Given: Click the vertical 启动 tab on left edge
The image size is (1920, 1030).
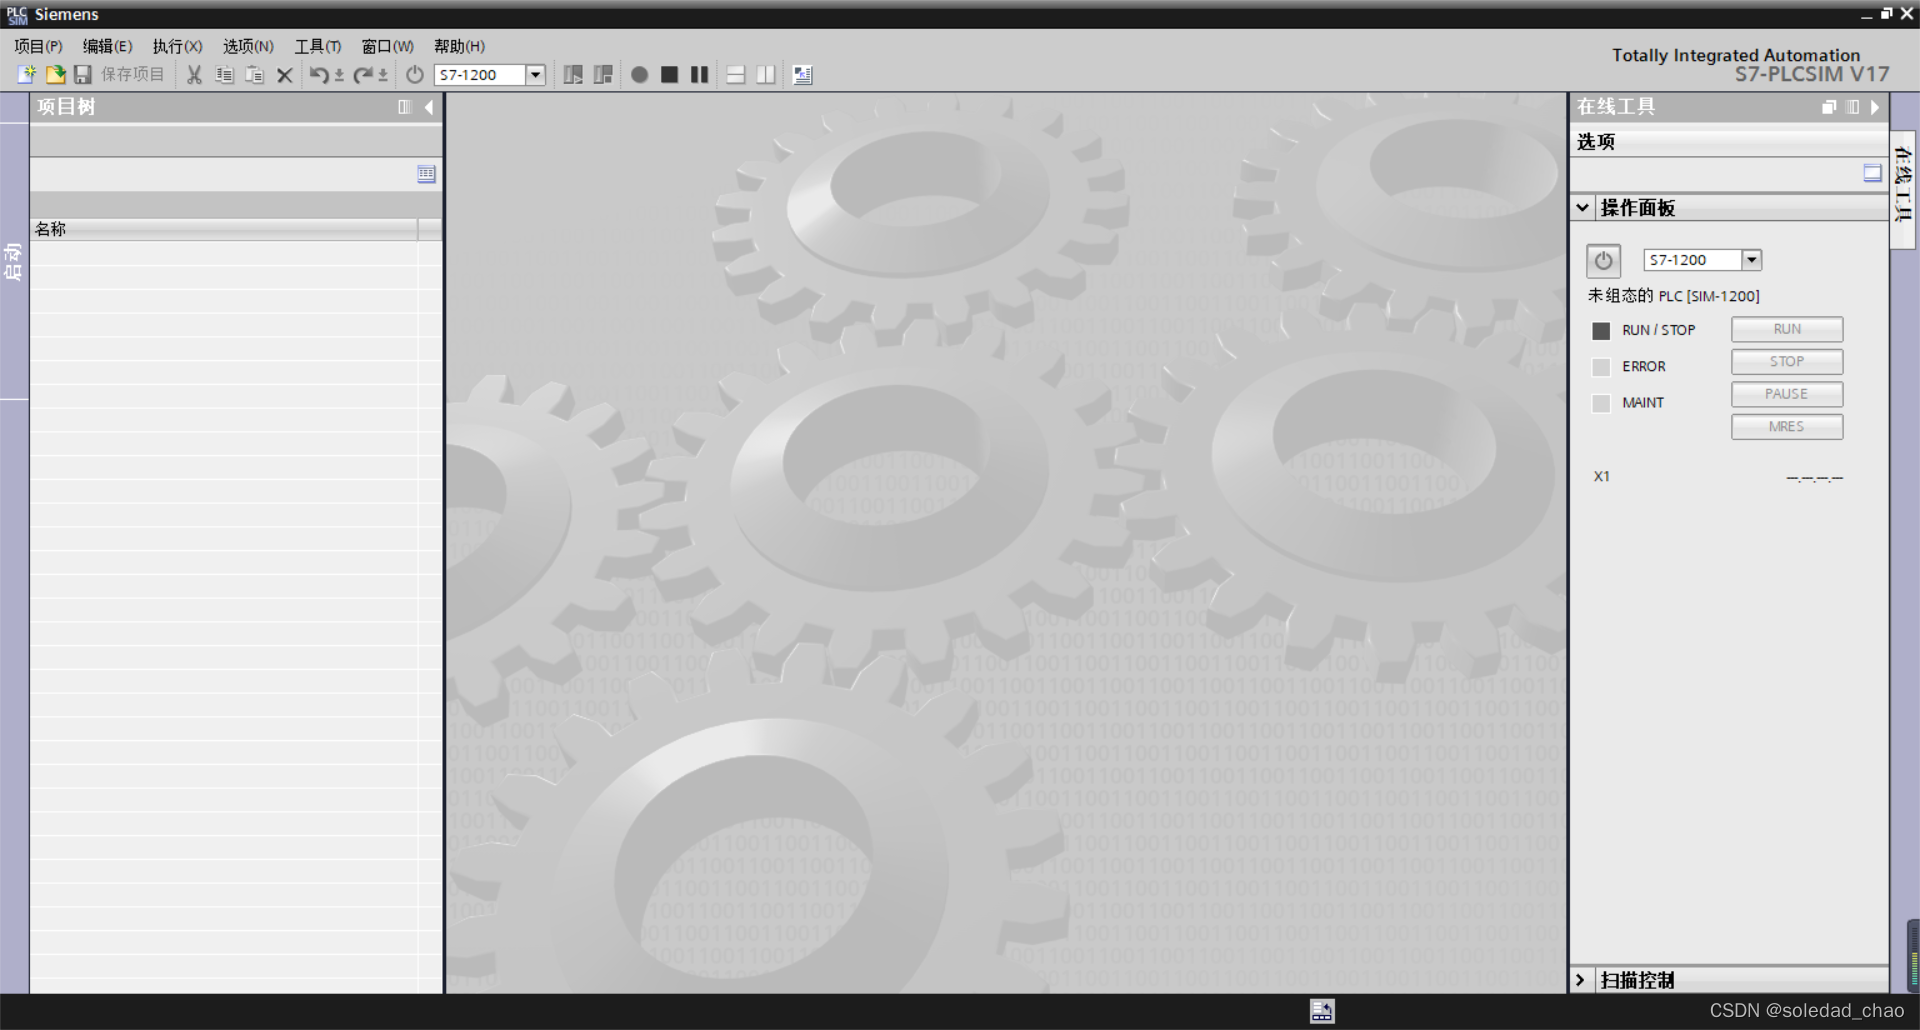Looking at the screenshot, I should pos(13,262).
